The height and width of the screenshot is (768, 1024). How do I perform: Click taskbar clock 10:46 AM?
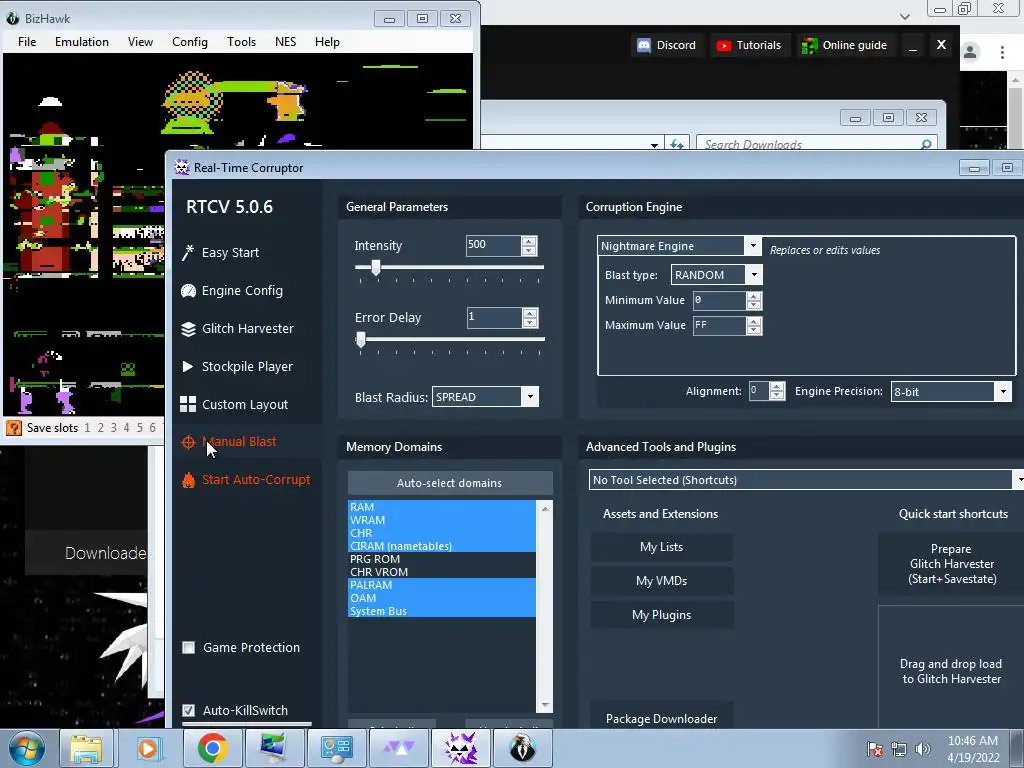tap(973, 741)
